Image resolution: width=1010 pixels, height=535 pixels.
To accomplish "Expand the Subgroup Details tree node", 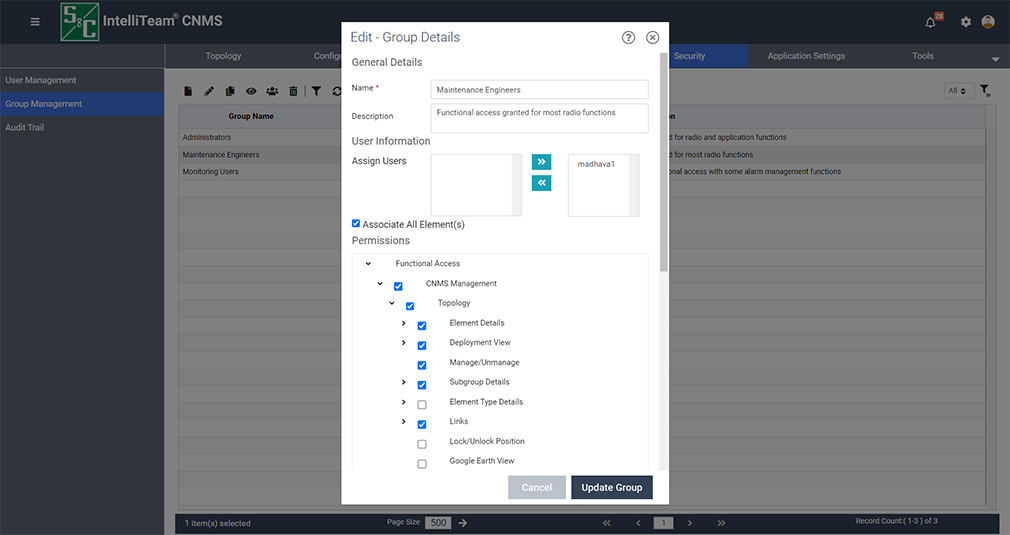I will 404,382.
